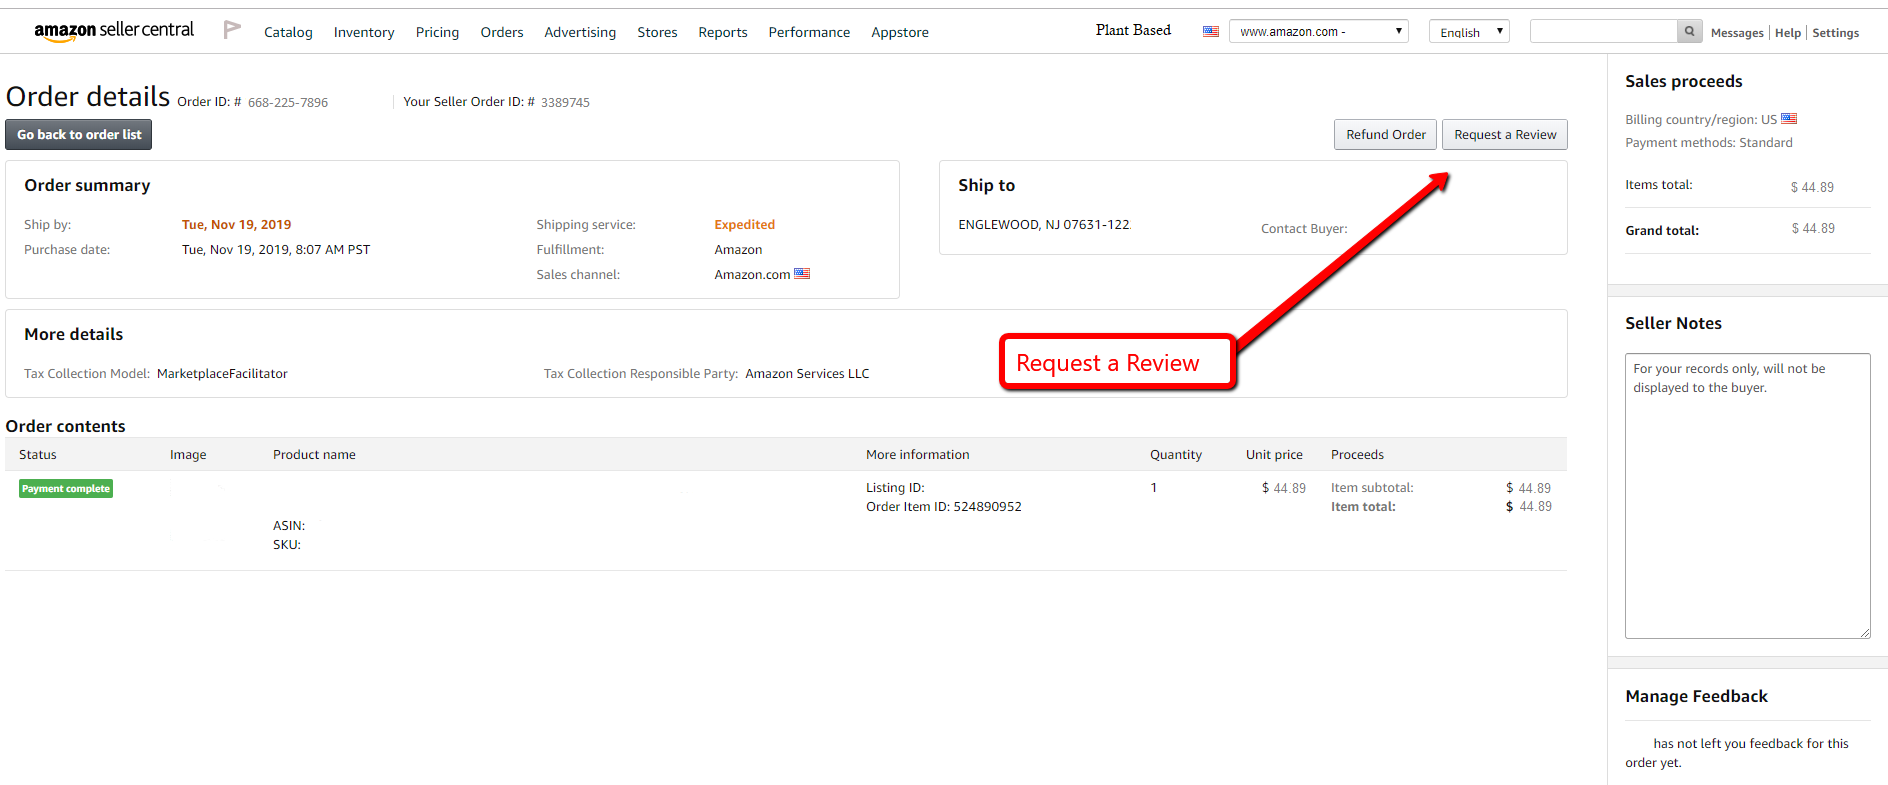Open the Settings link
The width and height of the screenshot is (1888, 785).
click(1836, 33)
